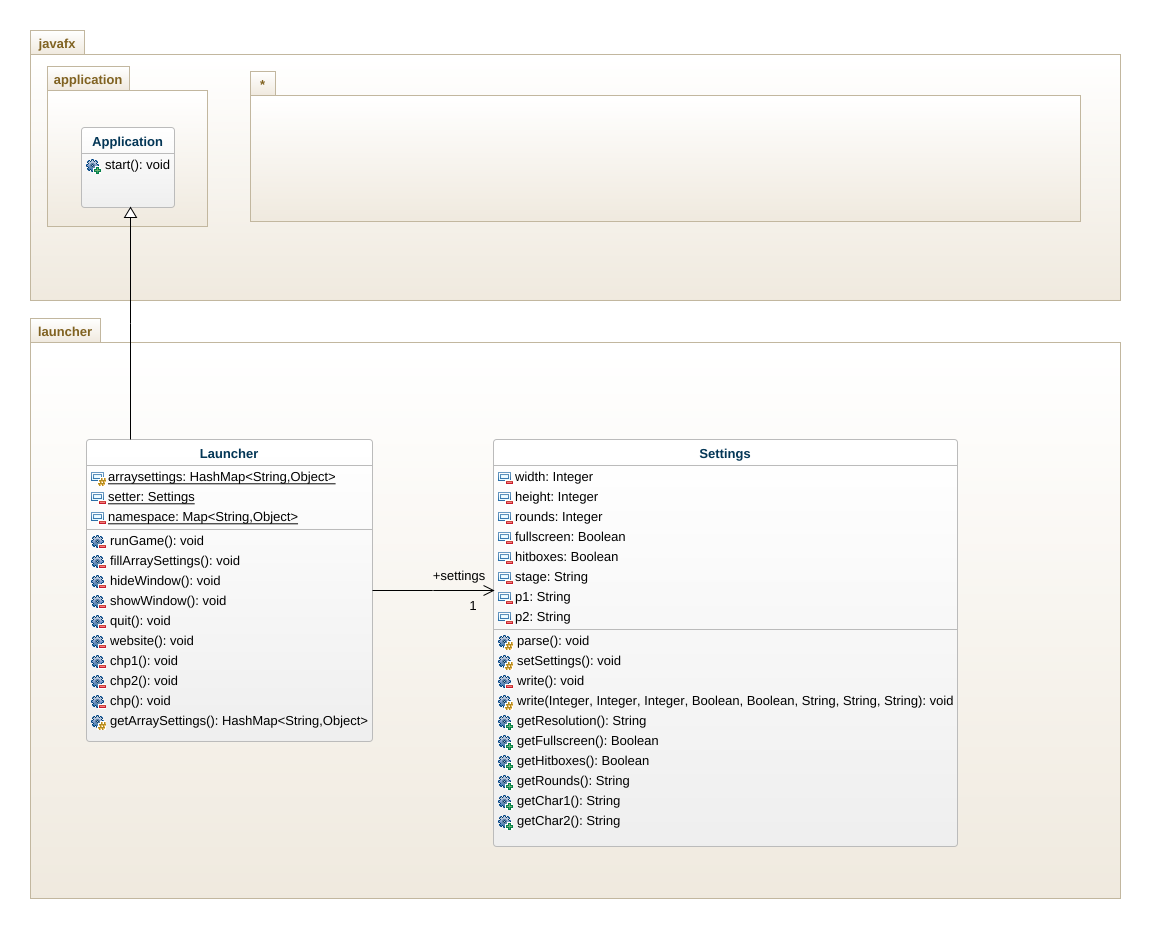The image size is (1150, 928).
Task: Click the generalization arrowhead under Application class
Action: tap(130, 213)
